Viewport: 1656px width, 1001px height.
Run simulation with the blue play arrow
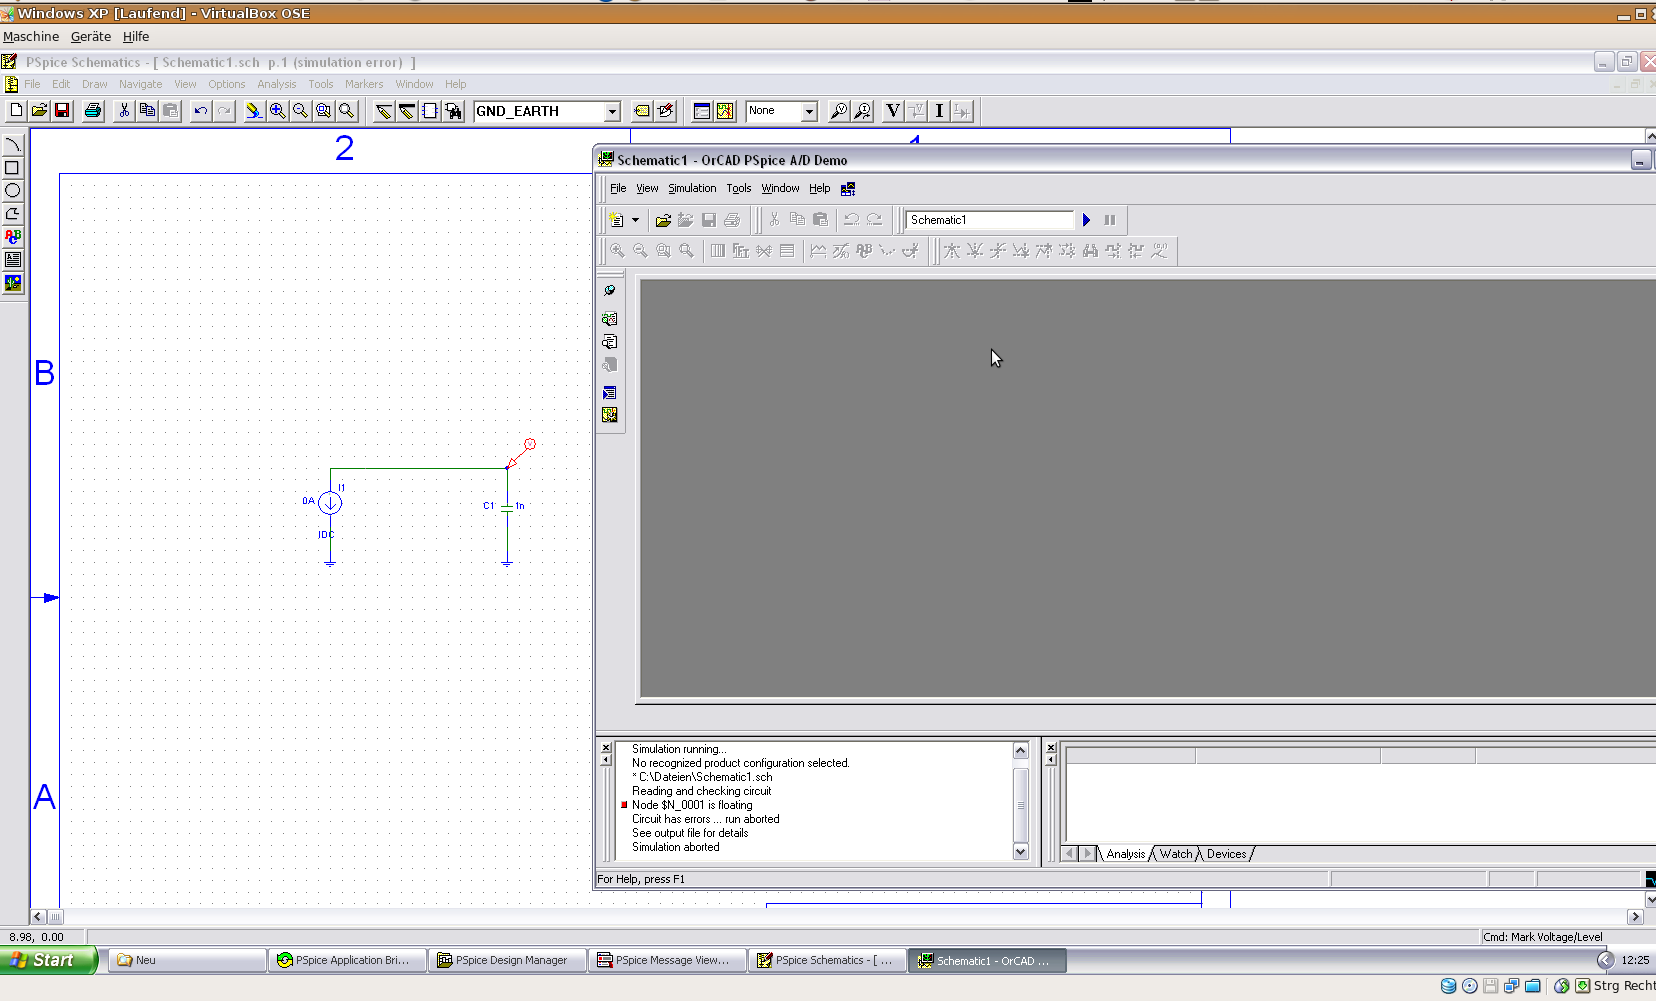pos(1086,220)
